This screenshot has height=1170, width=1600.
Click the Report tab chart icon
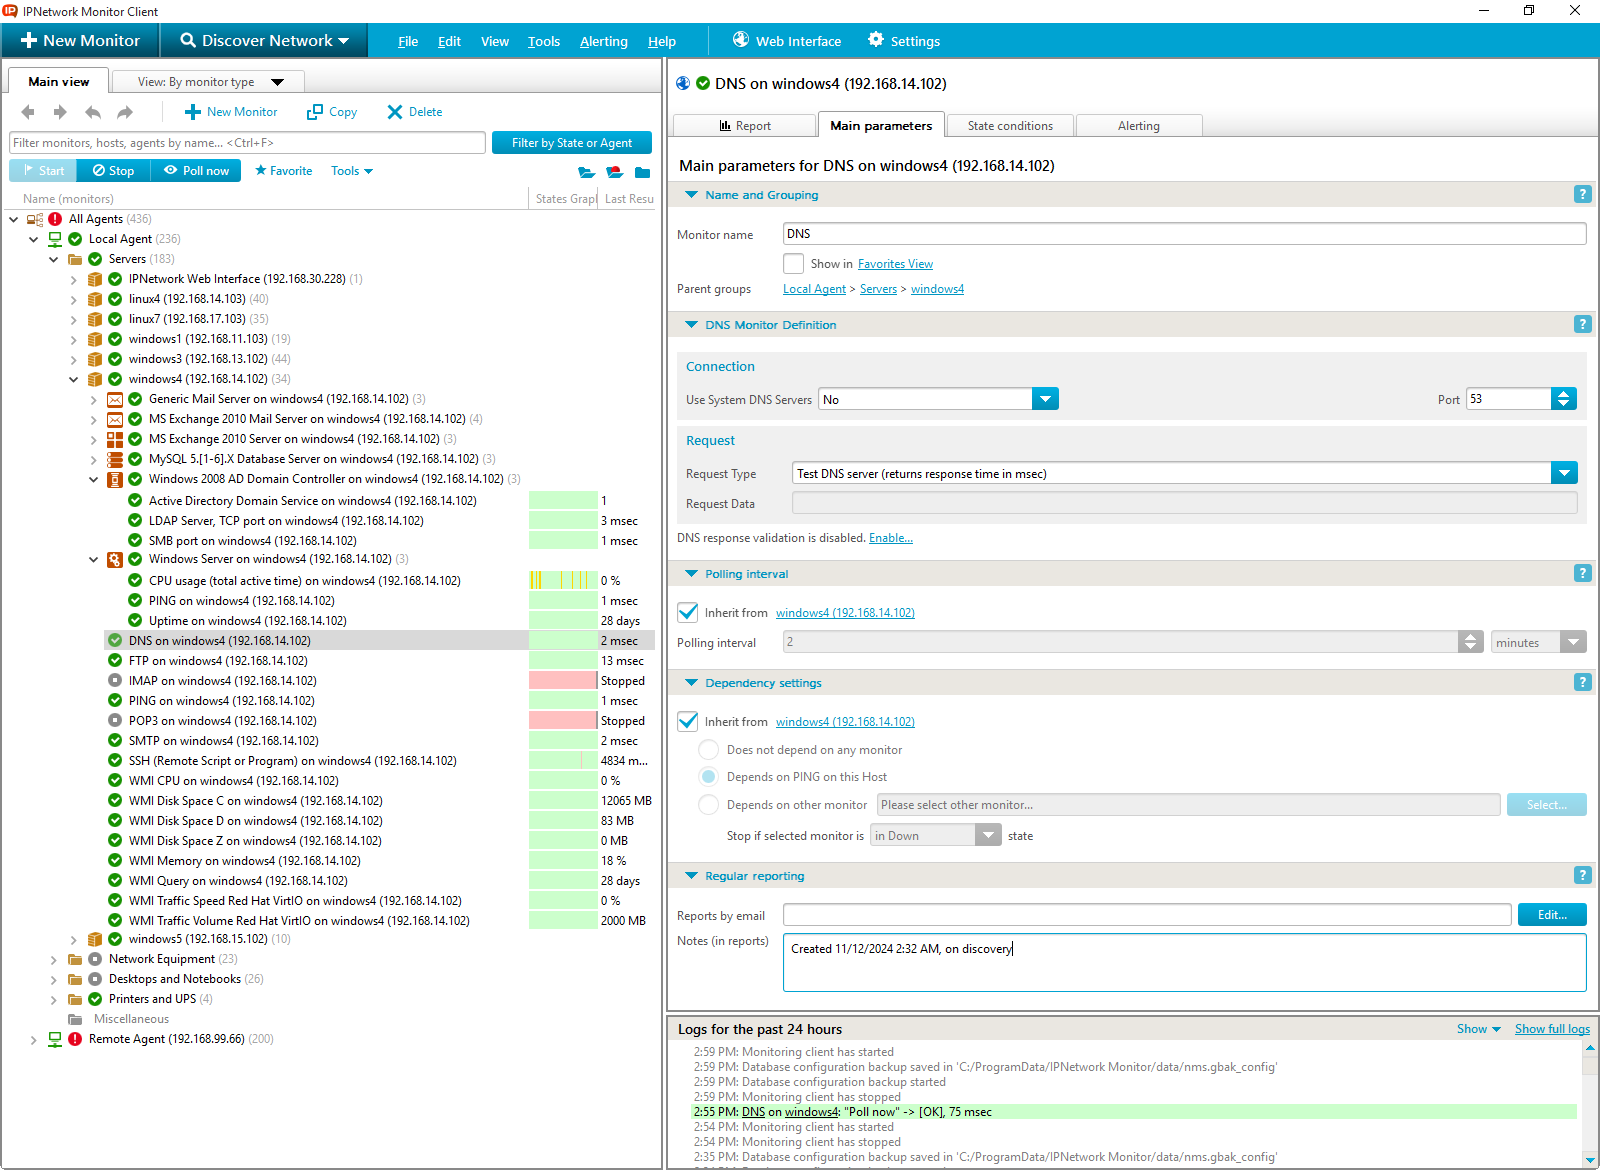[725, 126]
